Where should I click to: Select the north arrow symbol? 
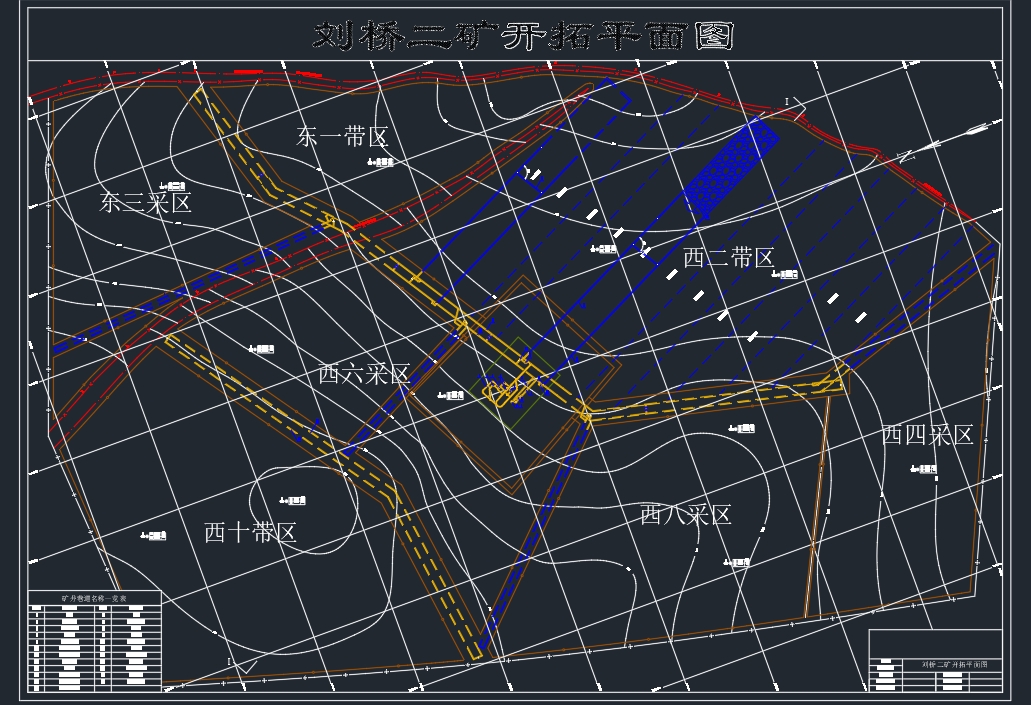point(942,143)
